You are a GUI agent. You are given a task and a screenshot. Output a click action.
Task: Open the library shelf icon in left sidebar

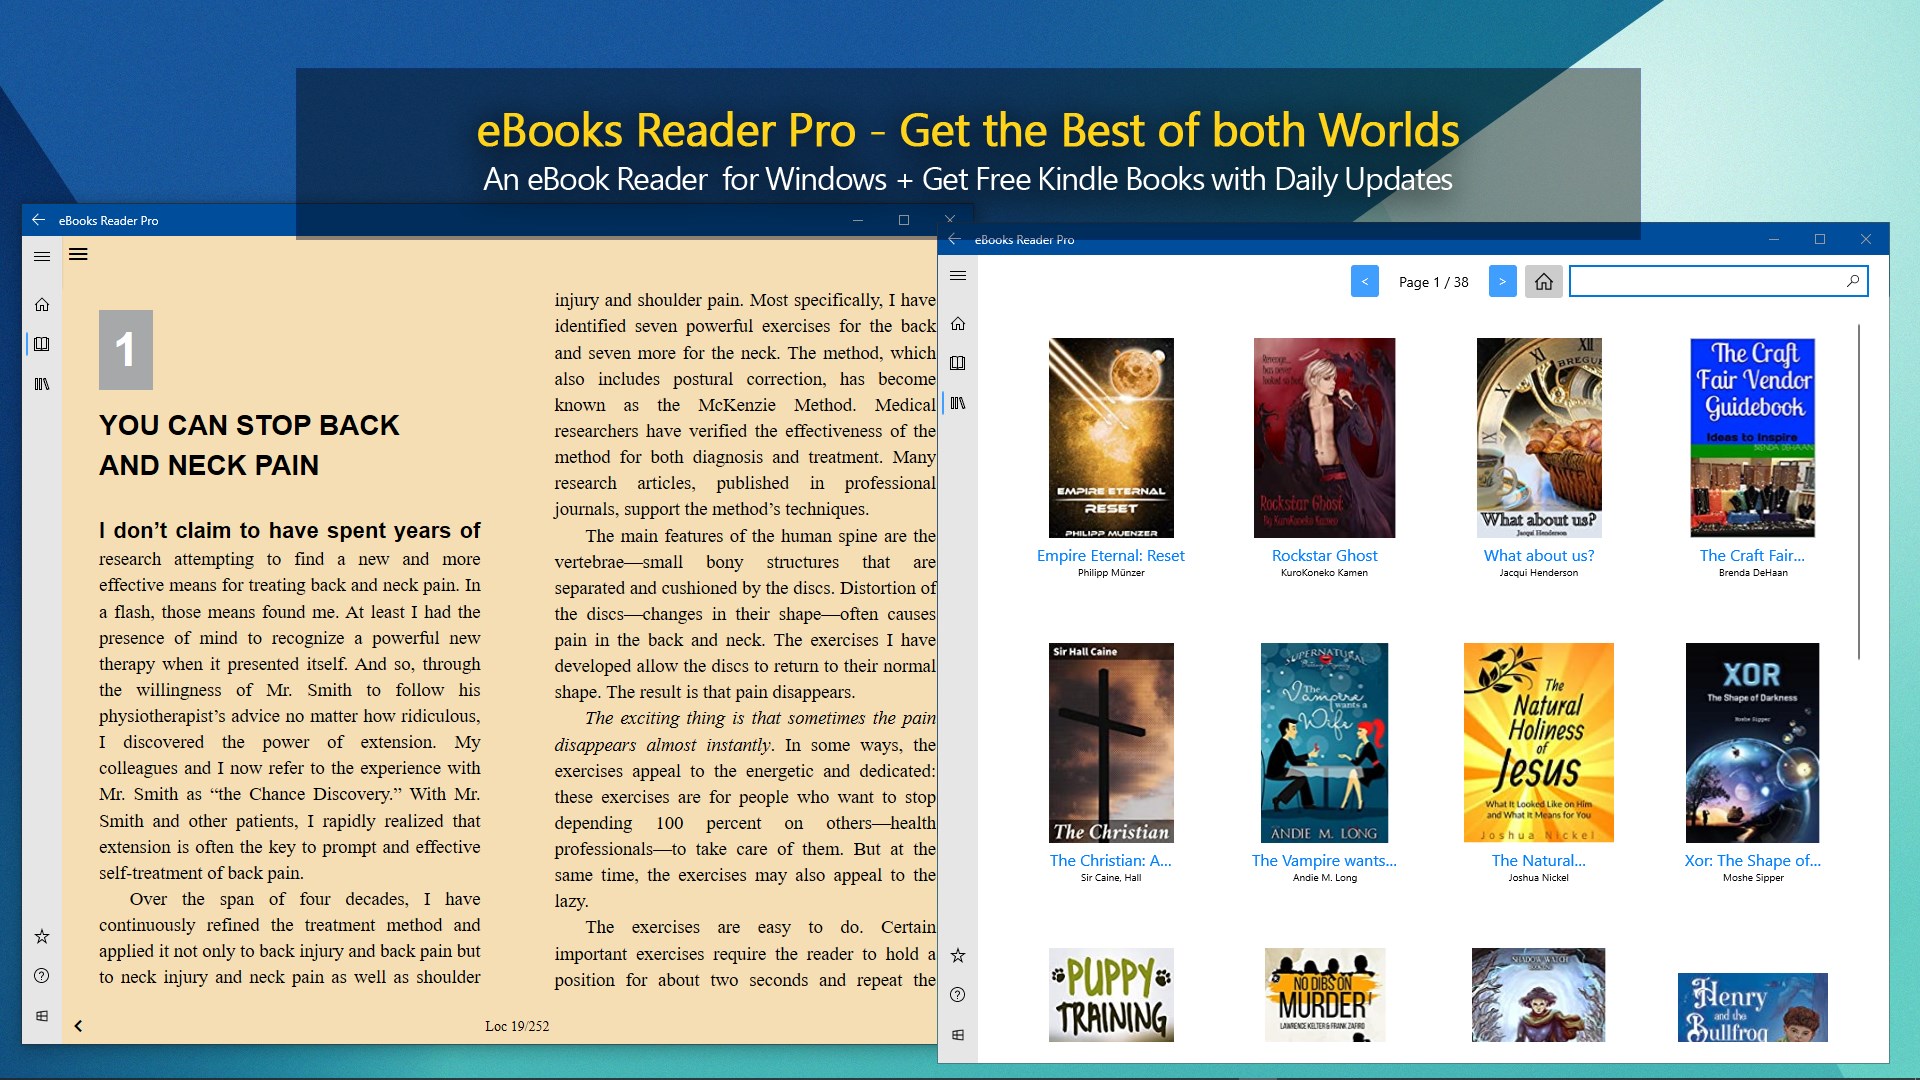coord(42,384)
